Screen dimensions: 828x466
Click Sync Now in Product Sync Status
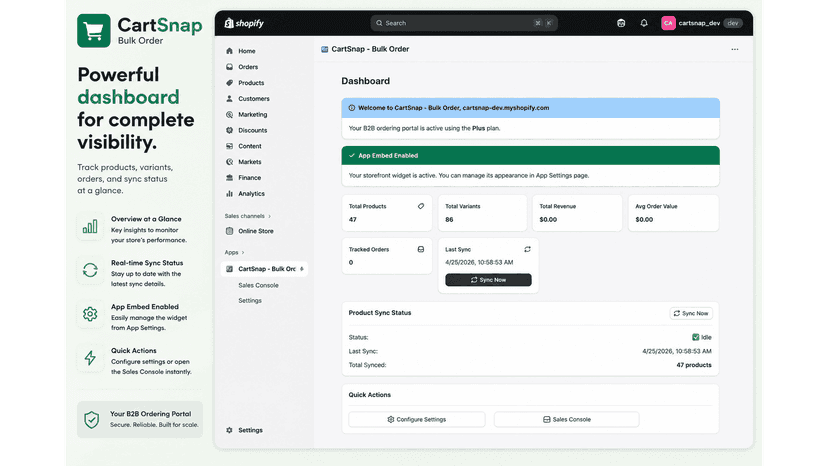(x=691, y=313)
